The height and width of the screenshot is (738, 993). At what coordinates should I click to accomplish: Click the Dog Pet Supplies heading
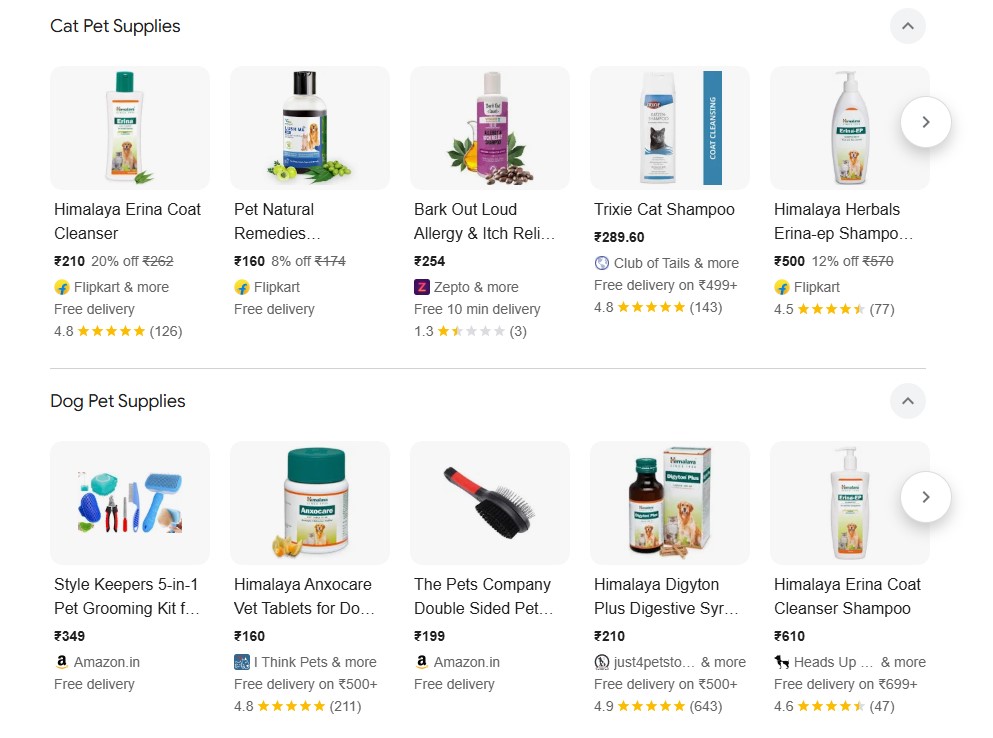click(x=117, y=401)
